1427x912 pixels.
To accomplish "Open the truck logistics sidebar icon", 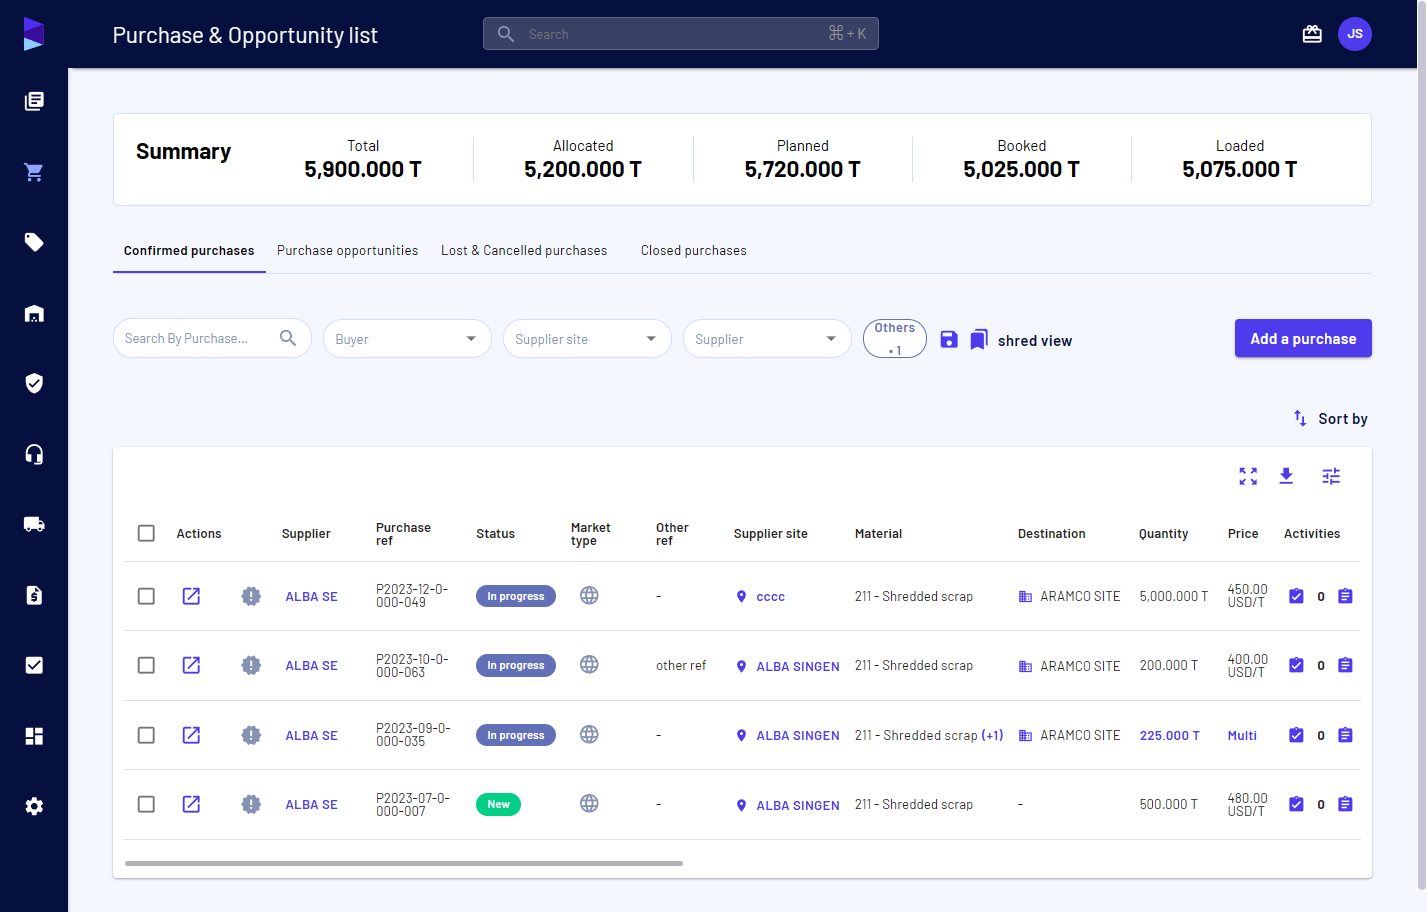I will pos(34,524).
